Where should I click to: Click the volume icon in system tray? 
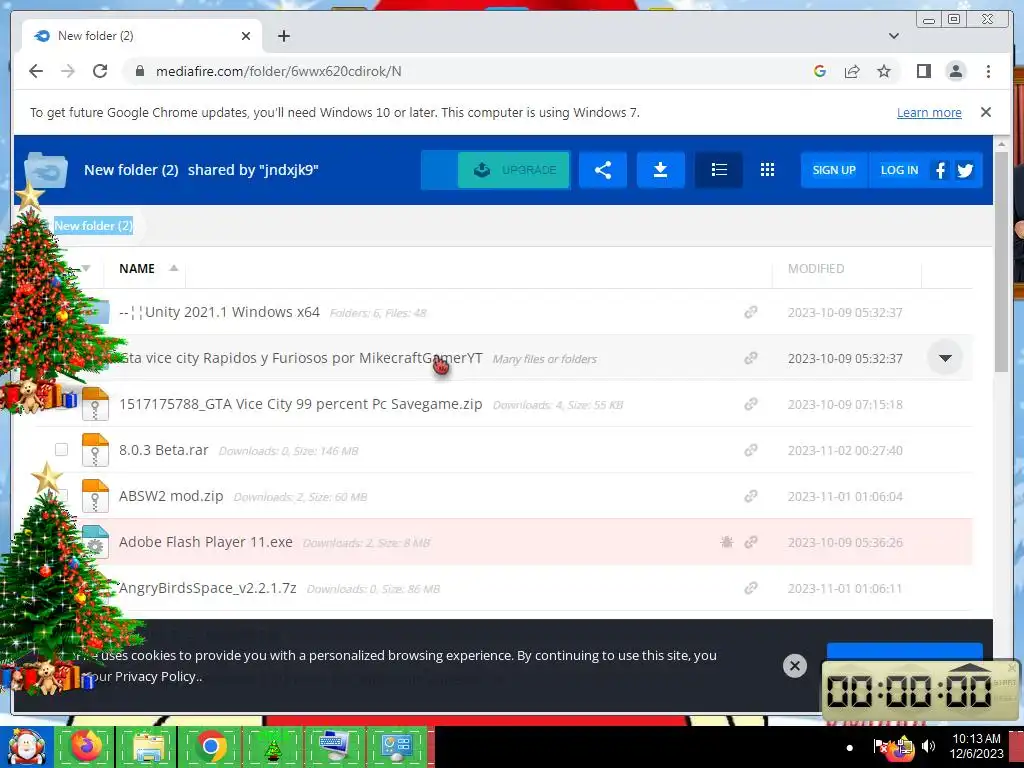point(928,746)
